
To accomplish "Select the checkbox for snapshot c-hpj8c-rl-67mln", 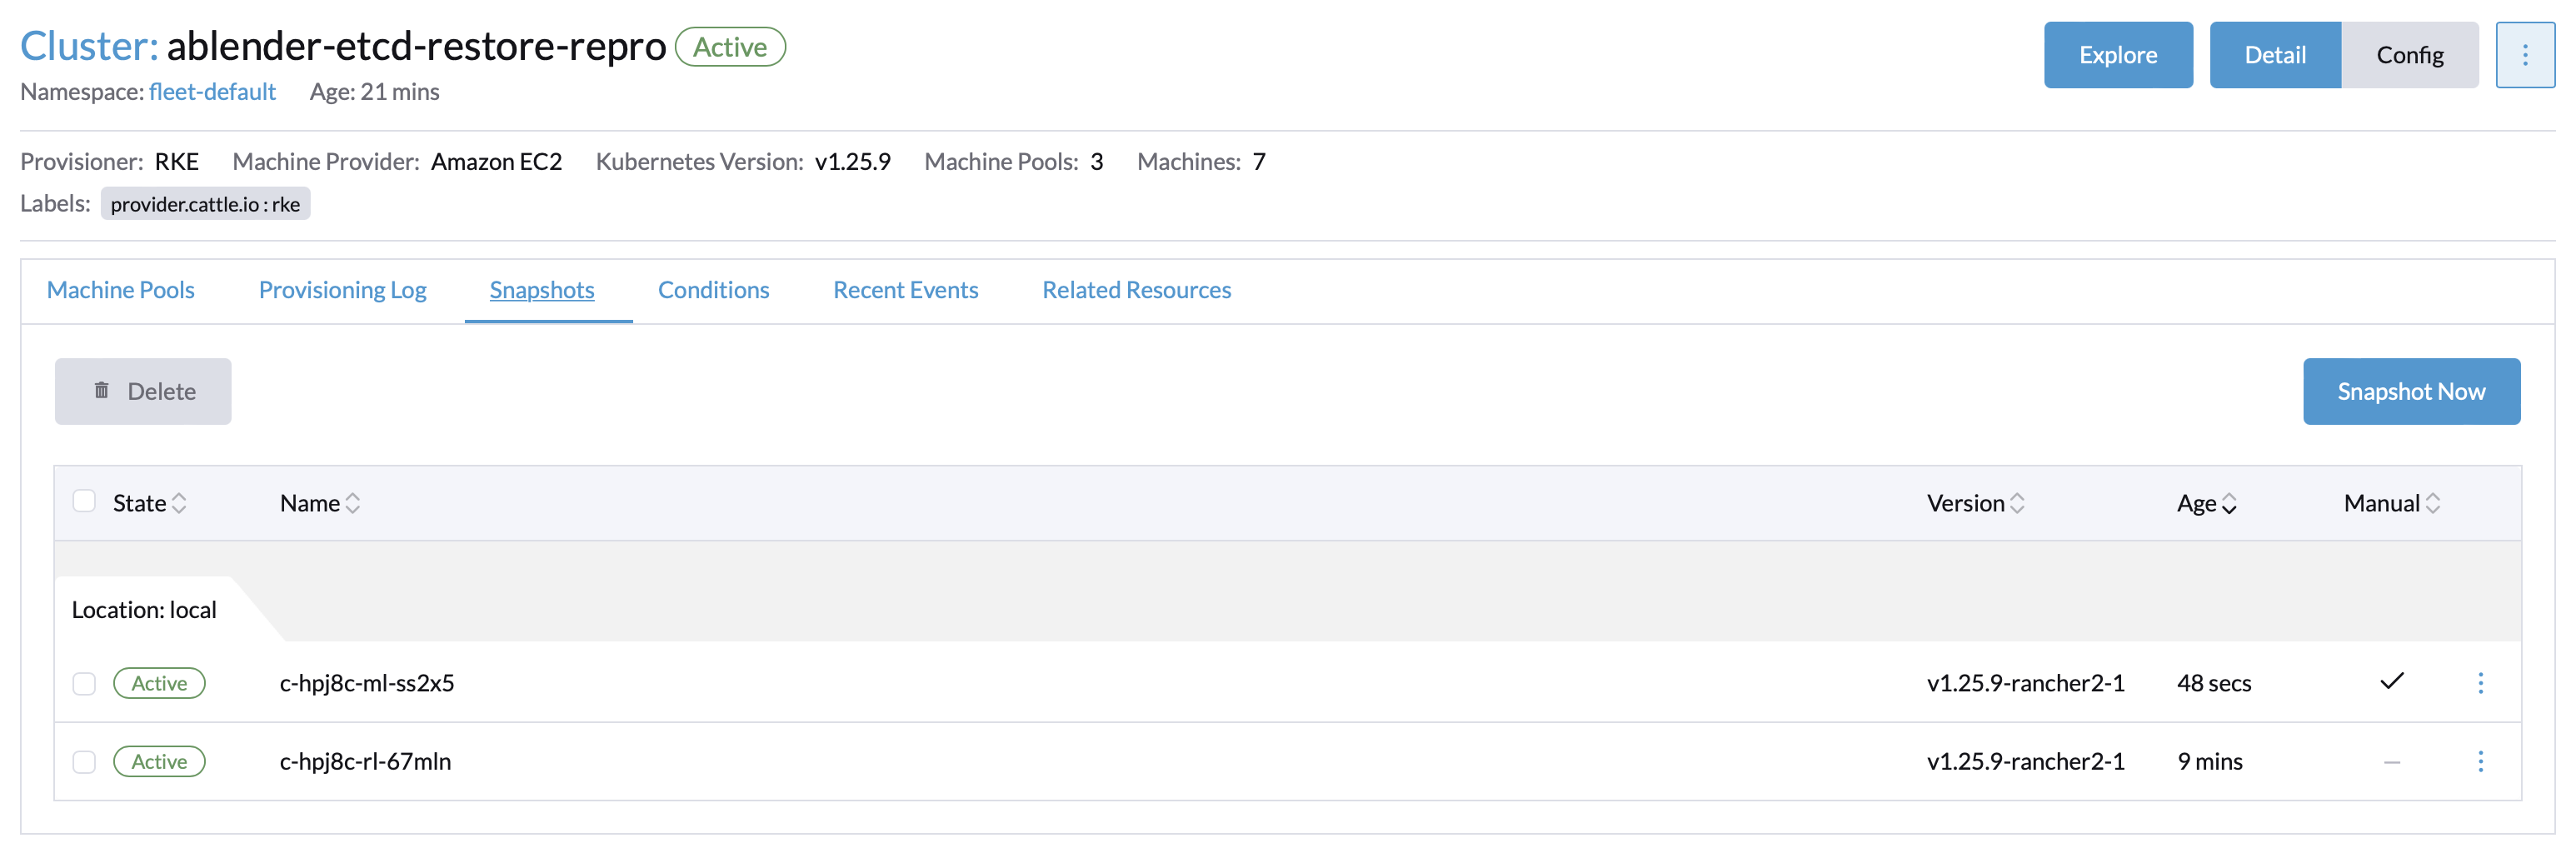I will point(84,761).
